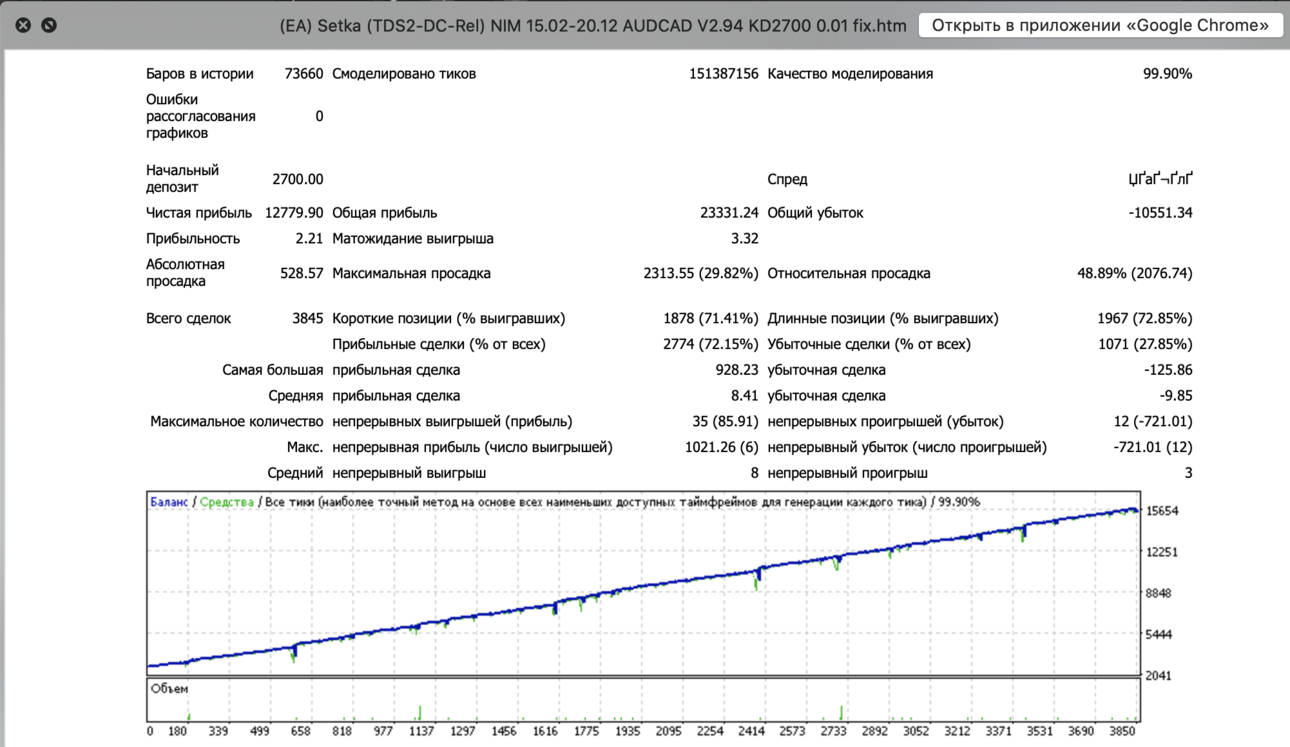Click the chart axis value 12251
The image size is (1290, 747).
click(1162, 552)
